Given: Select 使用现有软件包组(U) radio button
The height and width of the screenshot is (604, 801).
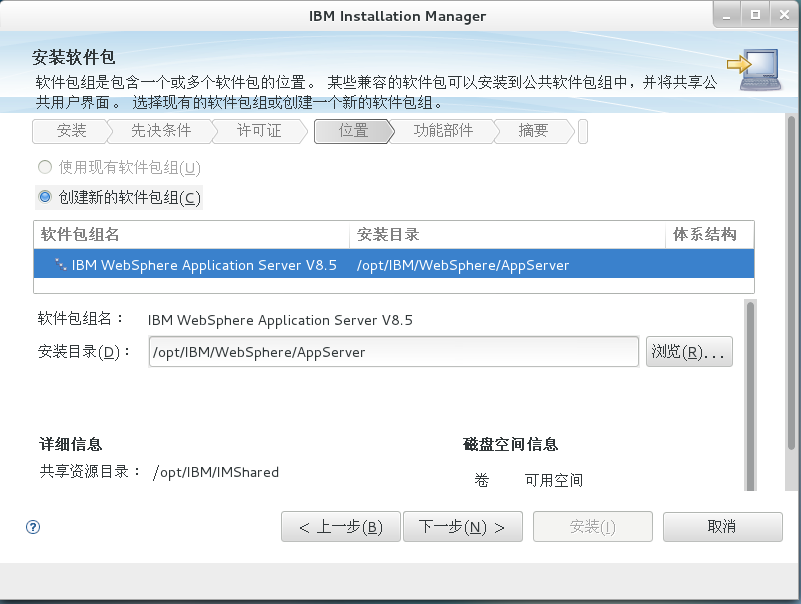Looking at the screenshot, I should (45, 167).
